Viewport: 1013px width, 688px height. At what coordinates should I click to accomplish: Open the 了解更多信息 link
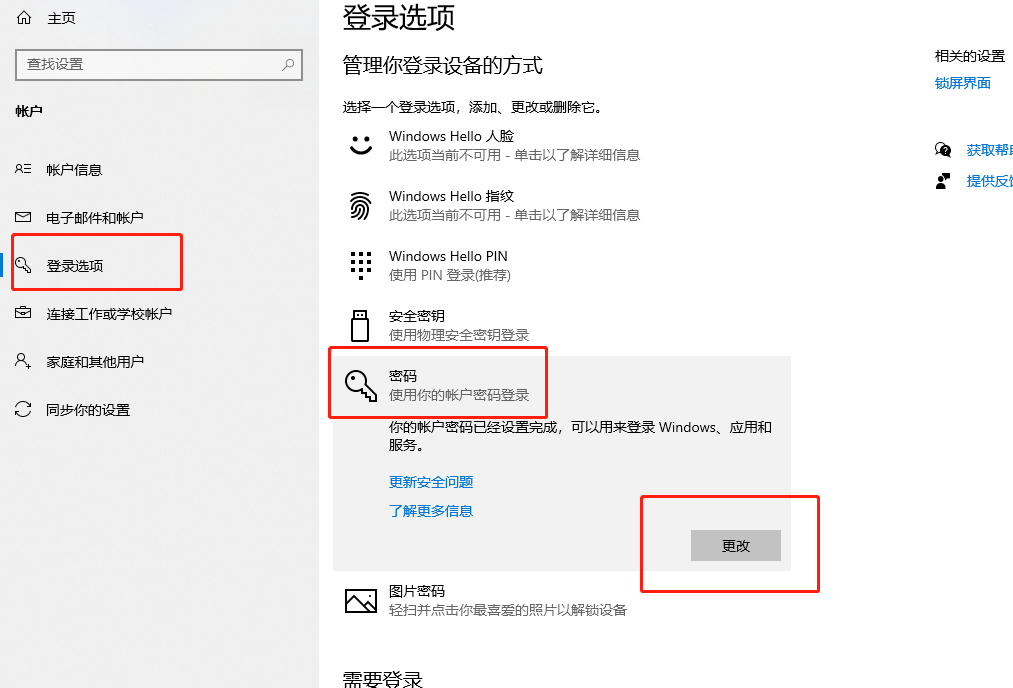pyautogui.click(x=431, y=511)
